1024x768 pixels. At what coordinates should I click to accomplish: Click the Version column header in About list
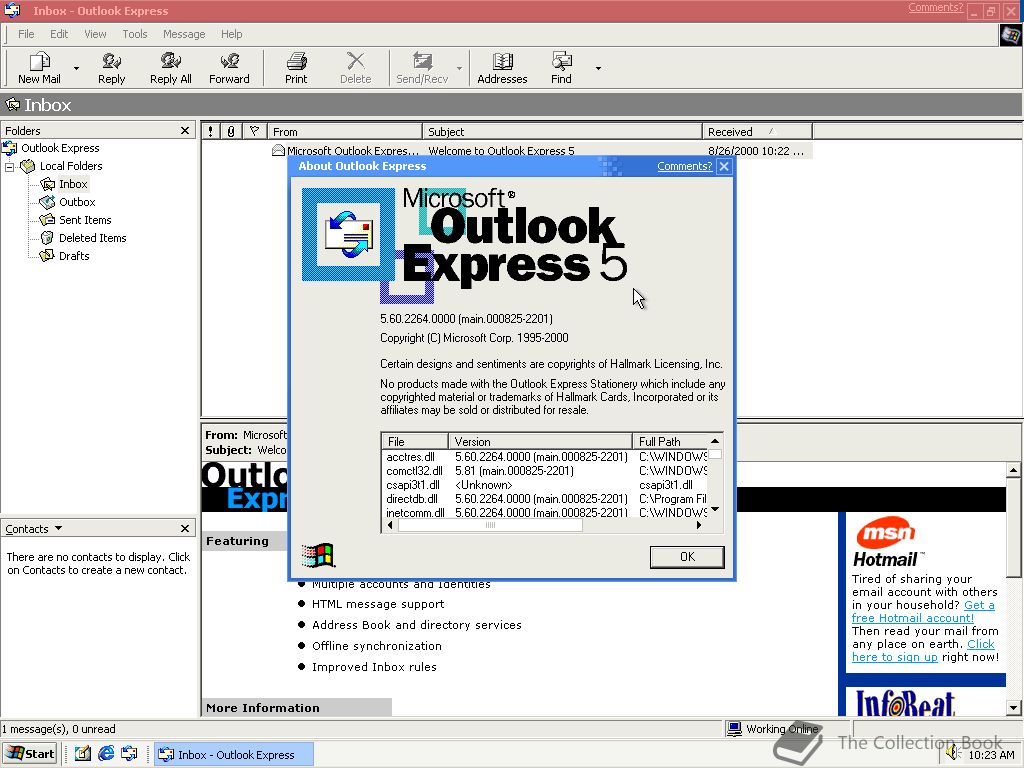coord(540,441)
